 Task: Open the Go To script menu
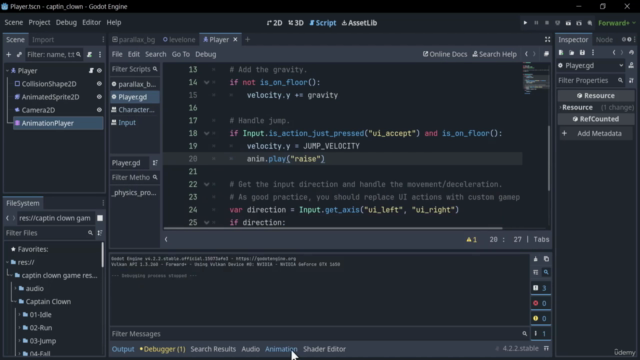tap(181, 54)
